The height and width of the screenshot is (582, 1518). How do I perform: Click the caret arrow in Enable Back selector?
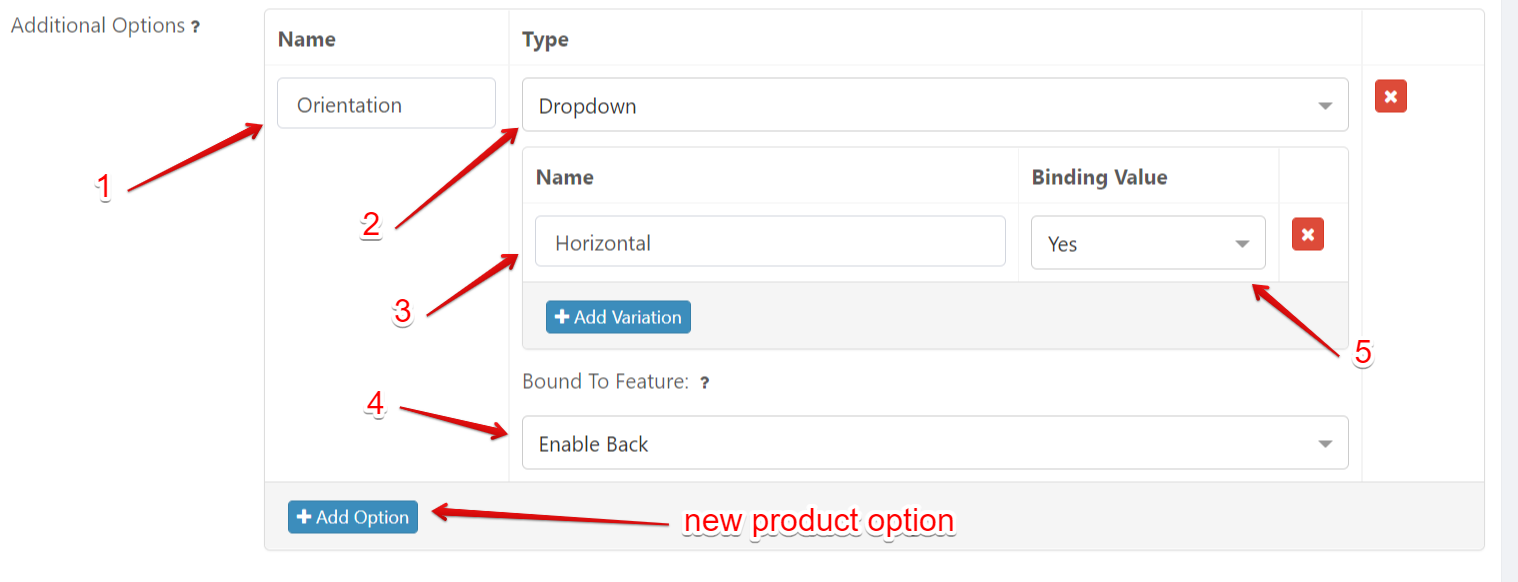tap(1325, 444)
